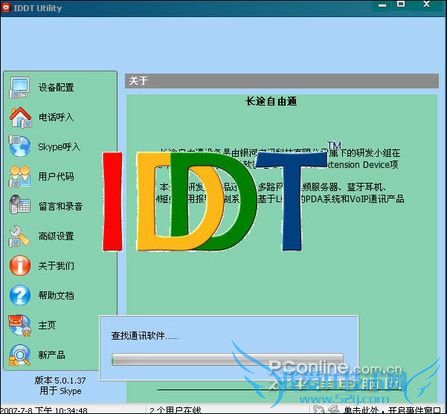This screenshot has height=414, width=447.
Task: Click 新产品 menu label
Action: [x=52, y=355]
